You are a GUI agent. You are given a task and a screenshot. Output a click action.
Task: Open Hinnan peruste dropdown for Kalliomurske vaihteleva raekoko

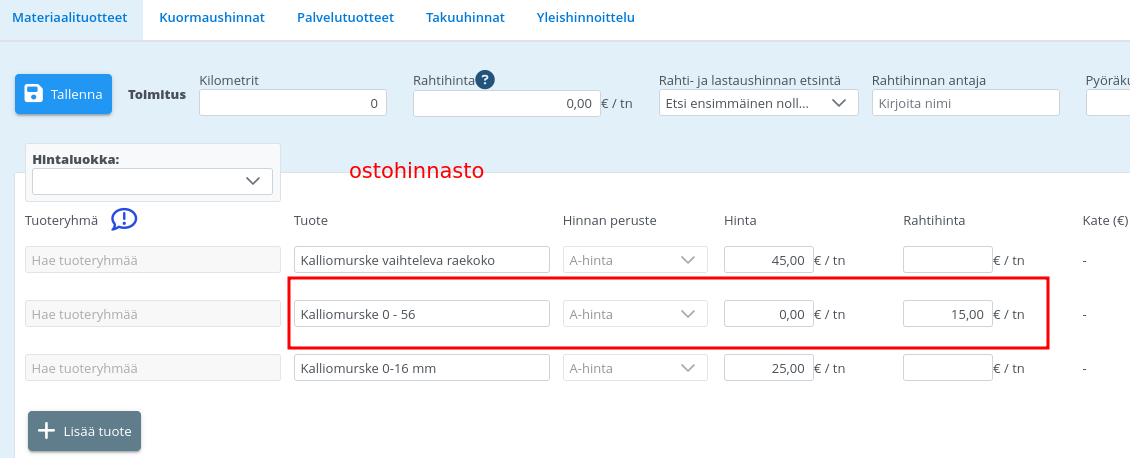click(x=635, y=260)
